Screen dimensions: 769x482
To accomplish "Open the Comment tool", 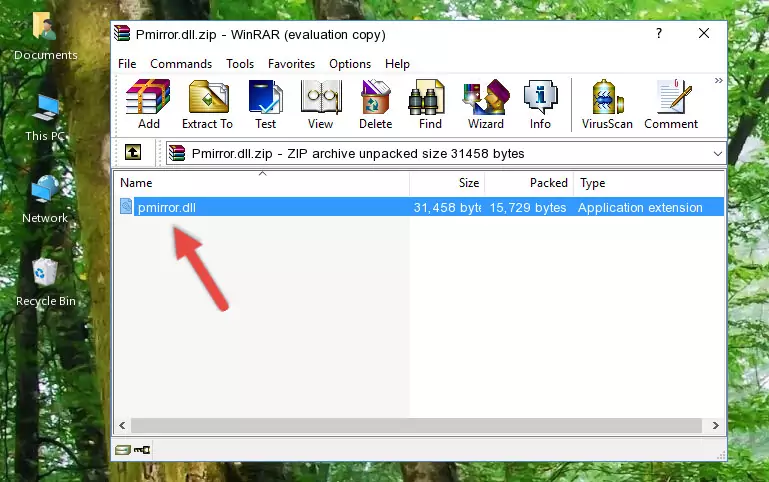I will [x=671, y=104].
